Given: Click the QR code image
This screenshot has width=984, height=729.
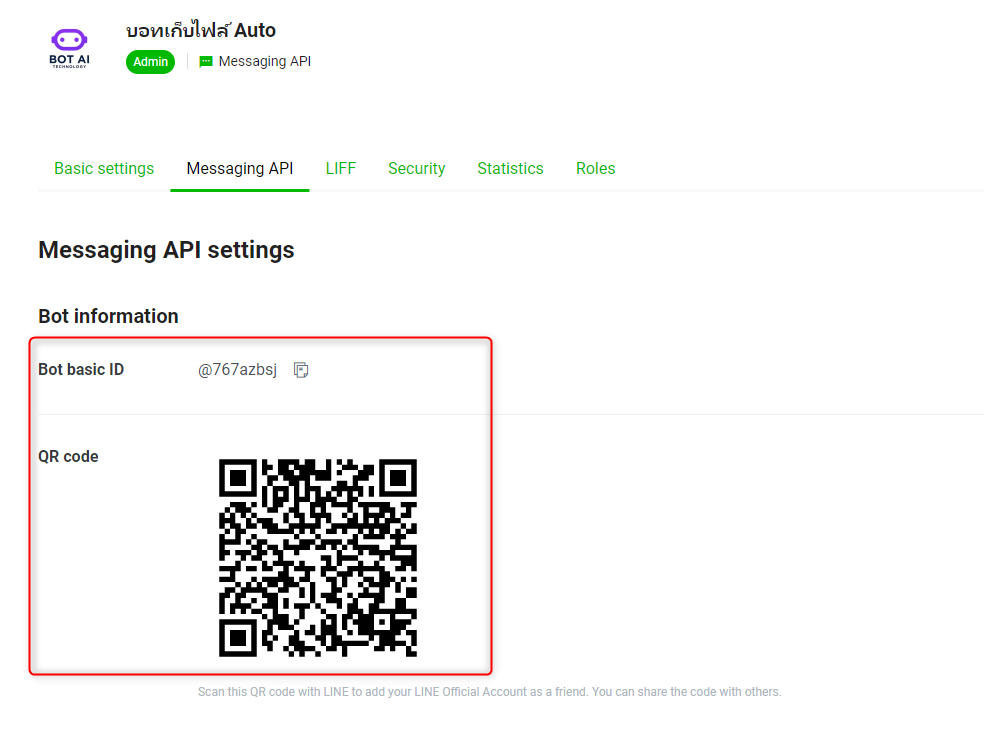Looking at the screenshot, I should [x=317, y=558].
